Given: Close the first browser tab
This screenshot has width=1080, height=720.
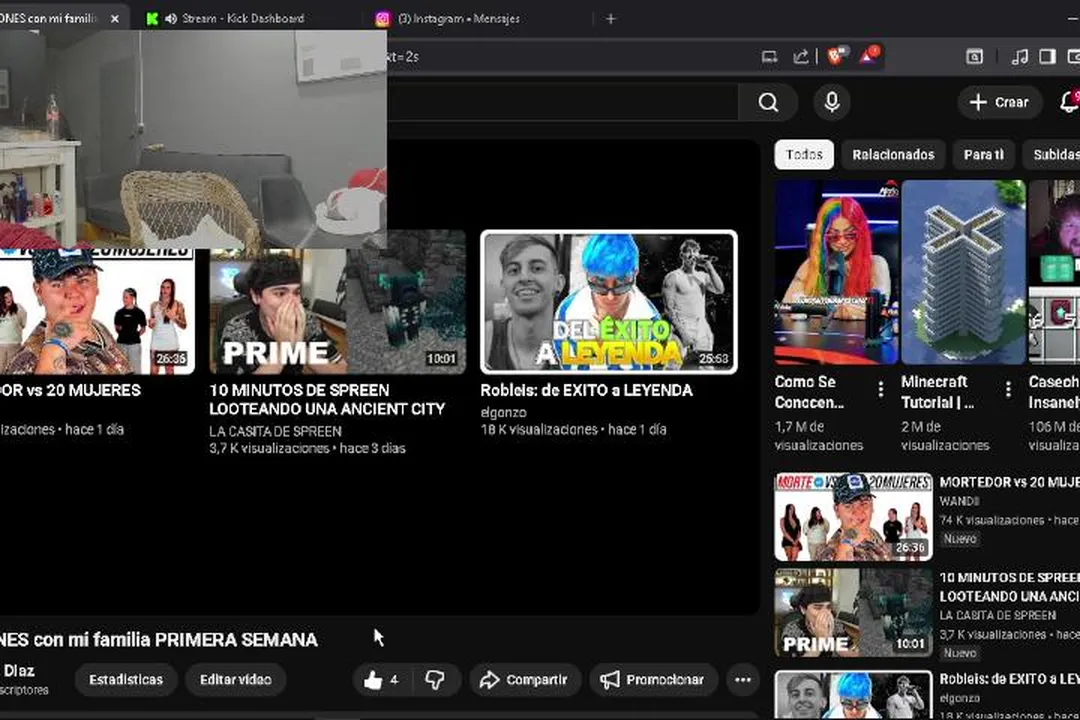Looking at the screenshot, I should tap(114, 19).
